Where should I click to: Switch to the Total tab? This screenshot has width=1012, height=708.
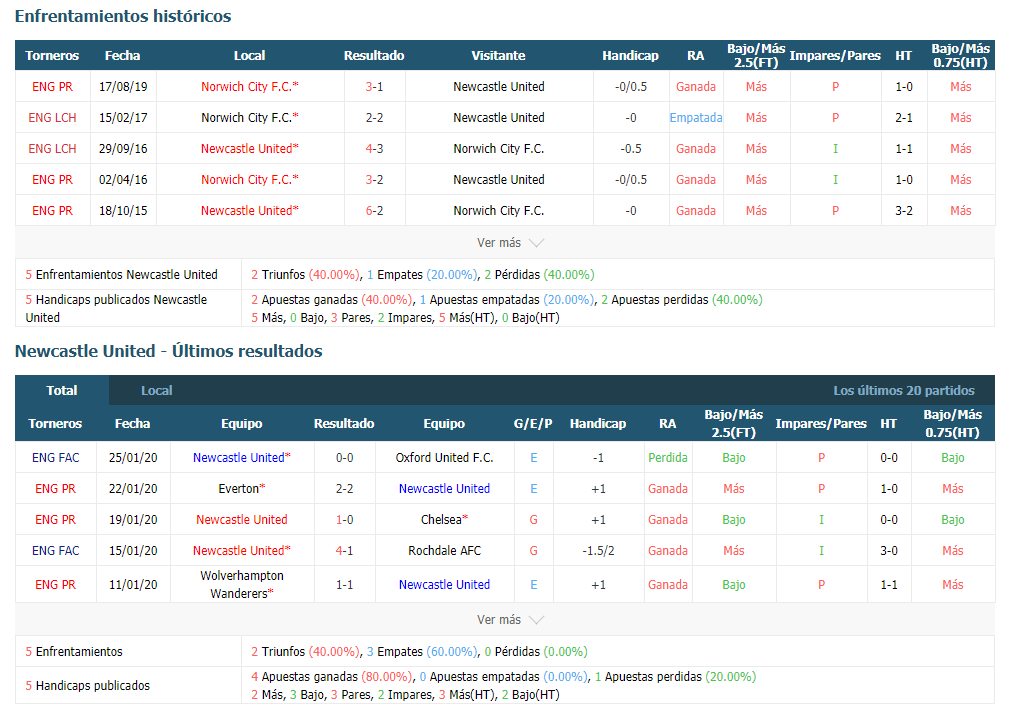[62, 390]
